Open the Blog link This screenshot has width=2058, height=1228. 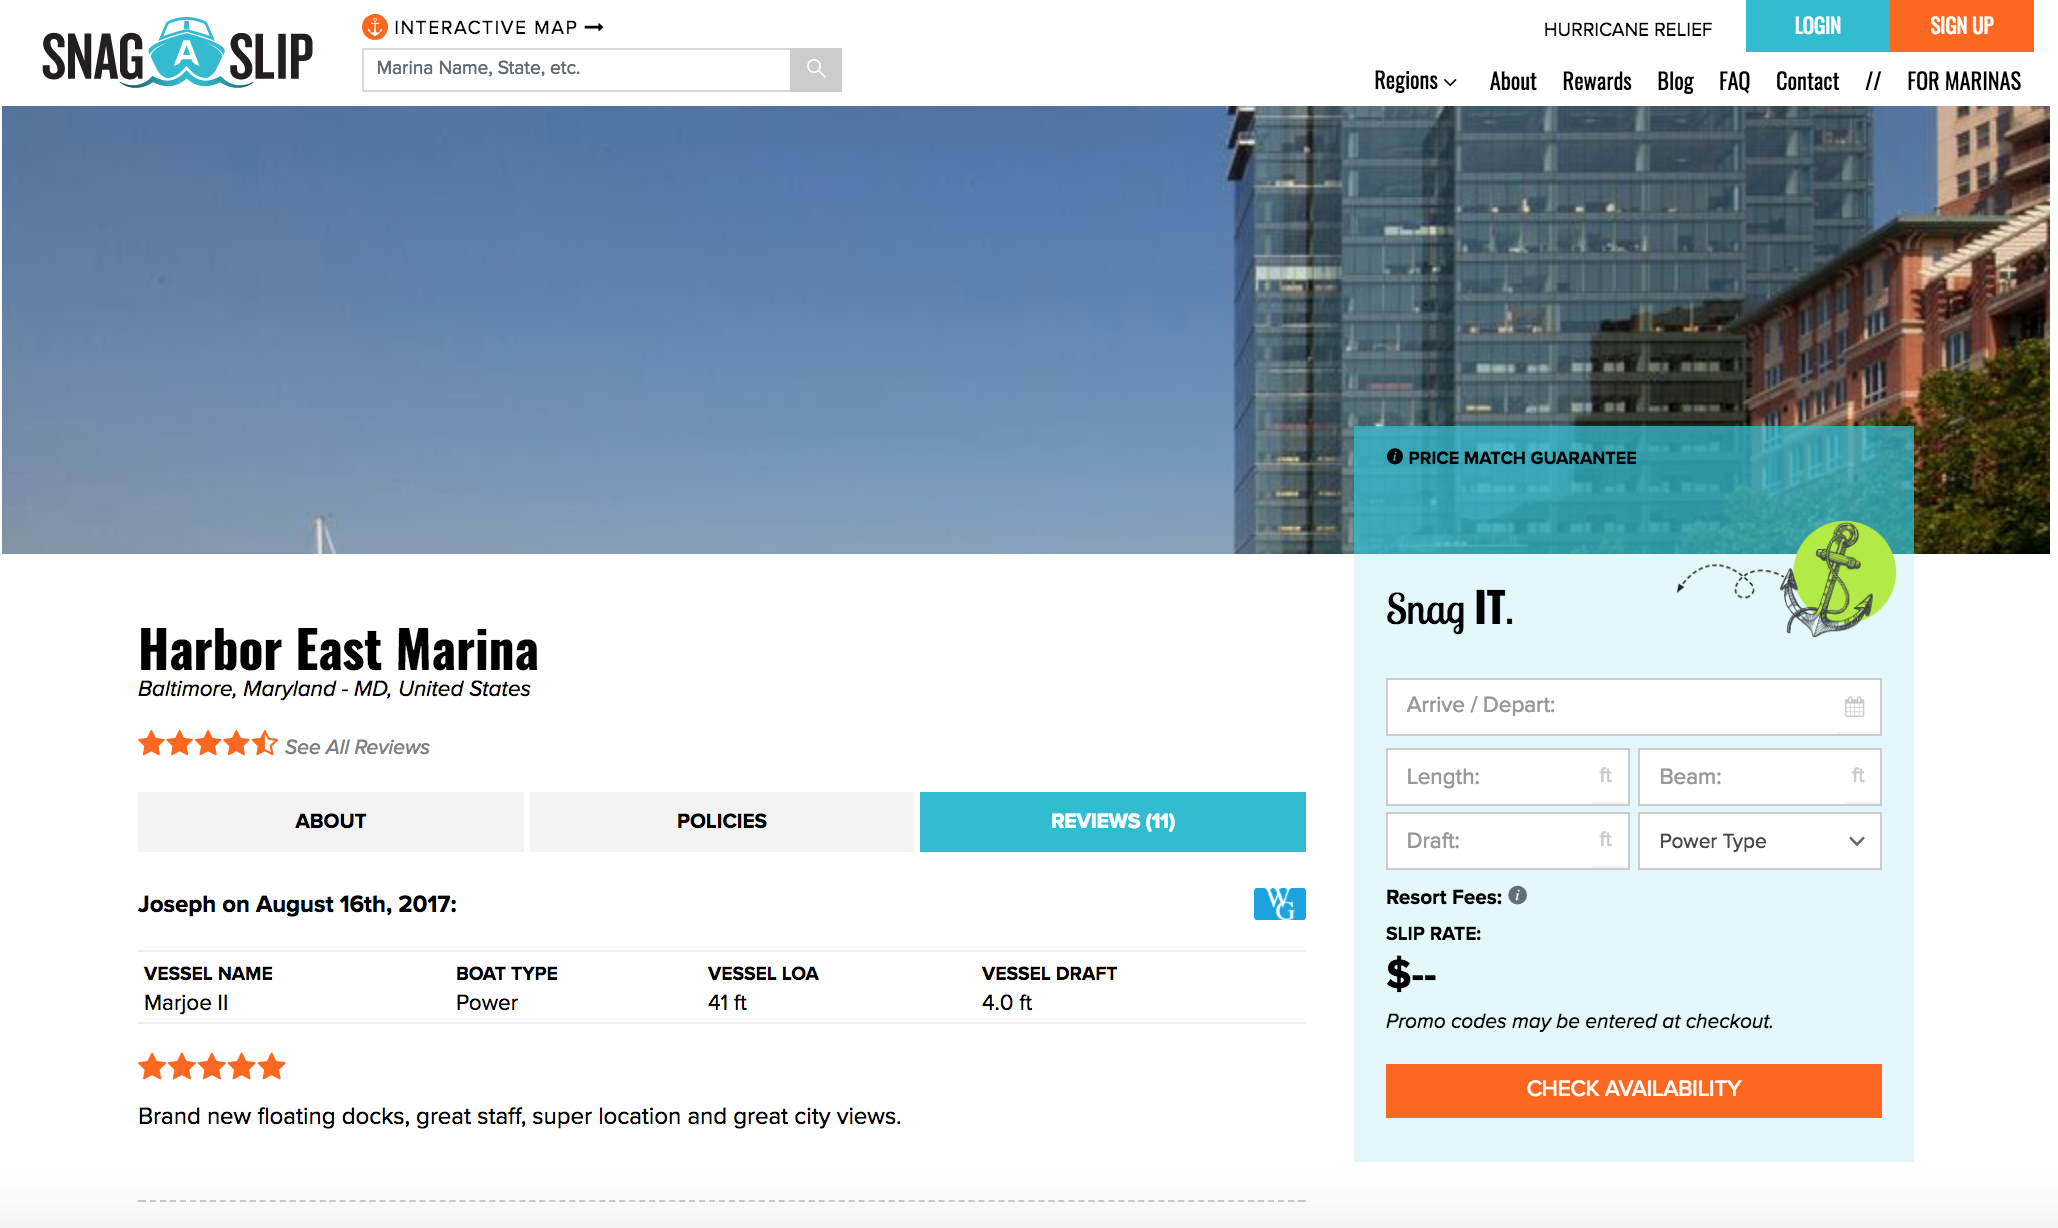coord(1675,81)
